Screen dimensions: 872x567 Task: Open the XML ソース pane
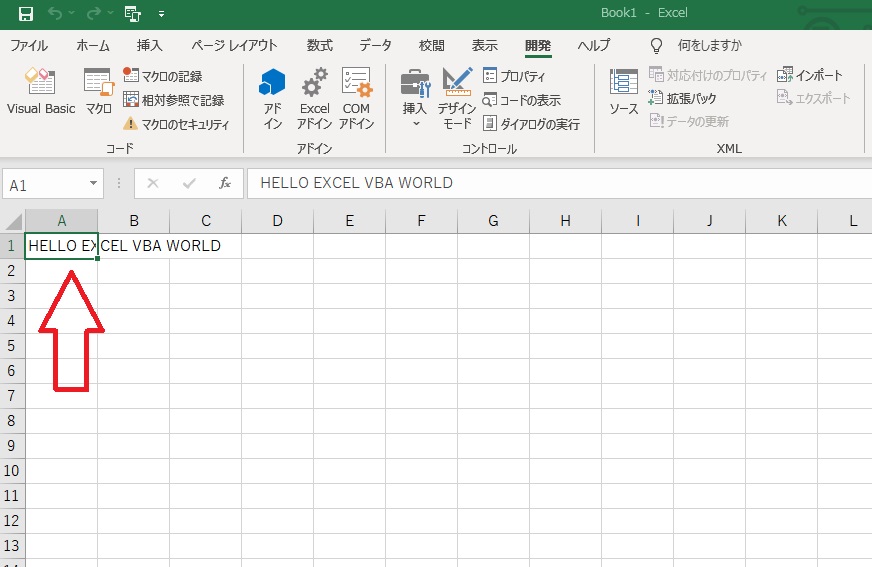coord(623,91)
